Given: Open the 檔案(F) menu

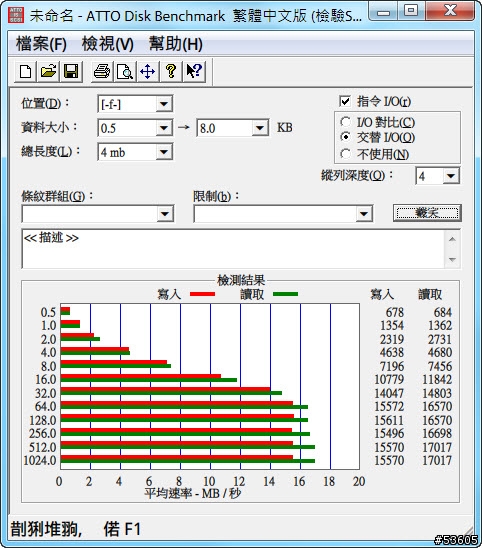Looking at the screenshot, I should 41,44.
